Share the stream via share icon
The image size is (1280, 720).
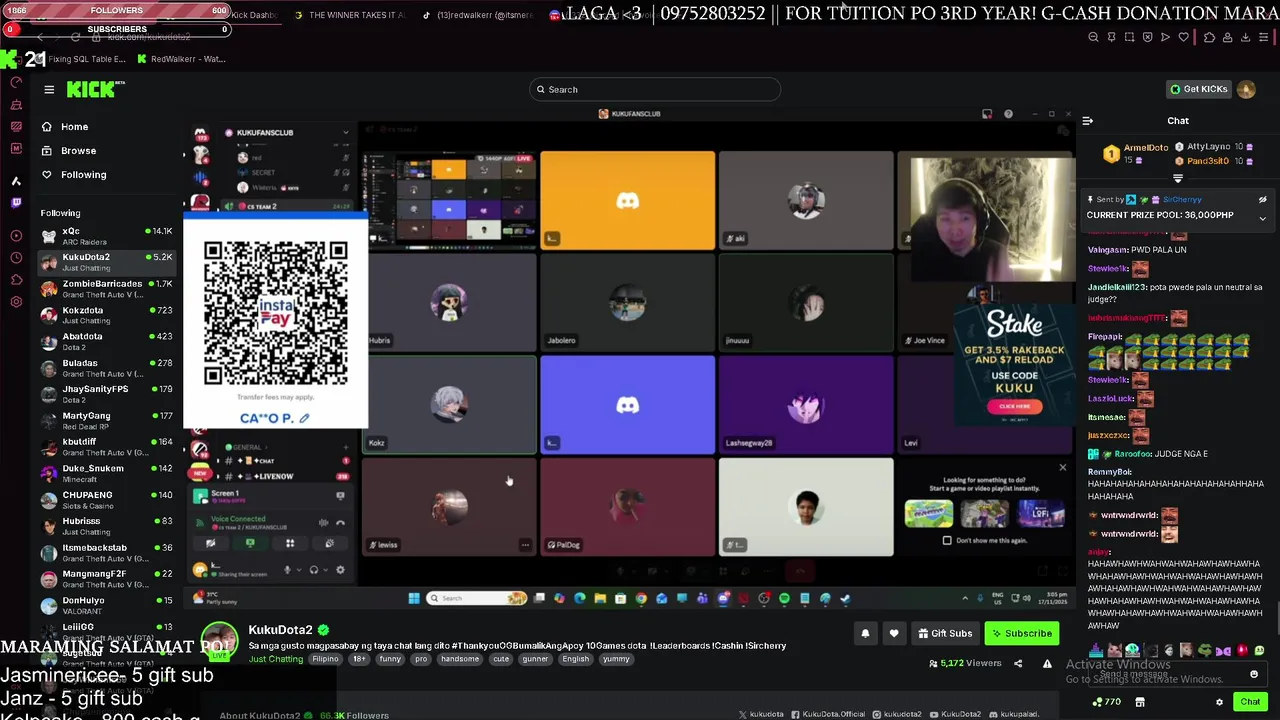click(1018, 663)
